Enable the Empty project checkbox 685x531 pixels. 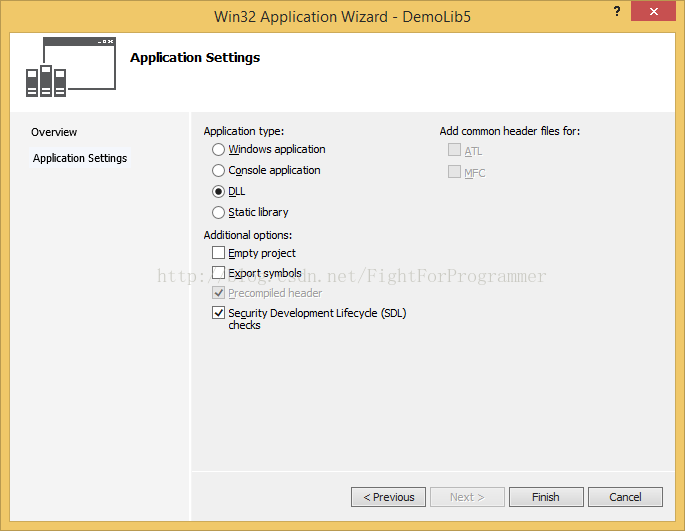pyautogui.click(x=218, y=253)
